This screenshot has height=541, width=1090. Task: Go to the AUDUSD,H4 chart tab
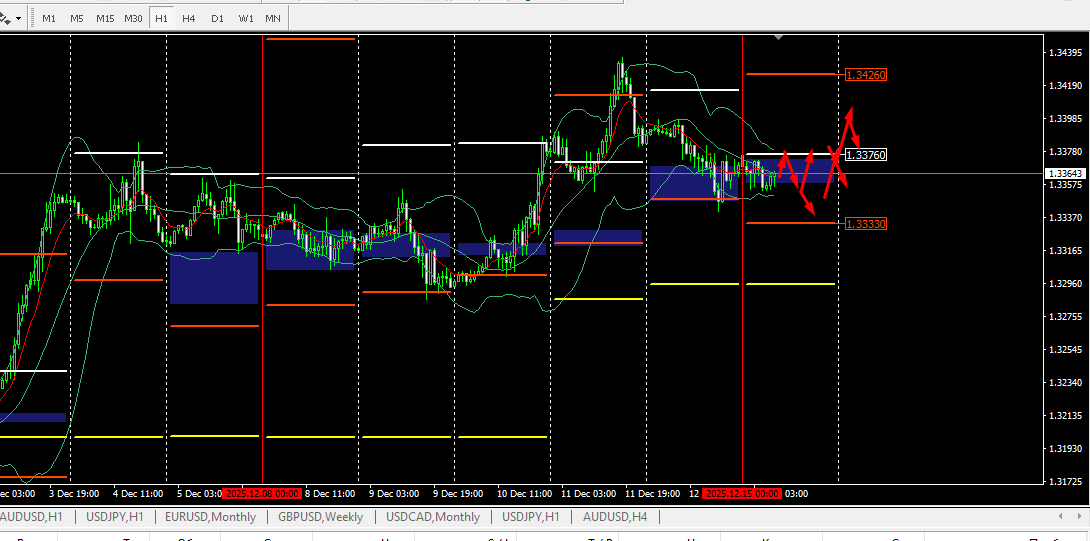tap(615, 517)
